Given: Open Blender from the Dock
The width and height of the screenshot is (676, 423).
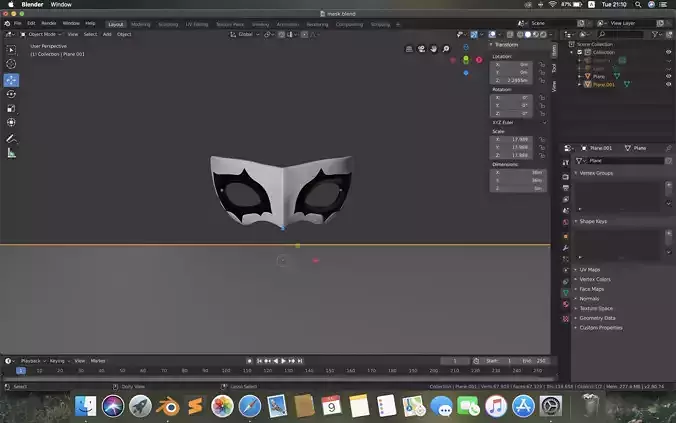Looking at the screenshot, I should point(168,406).
